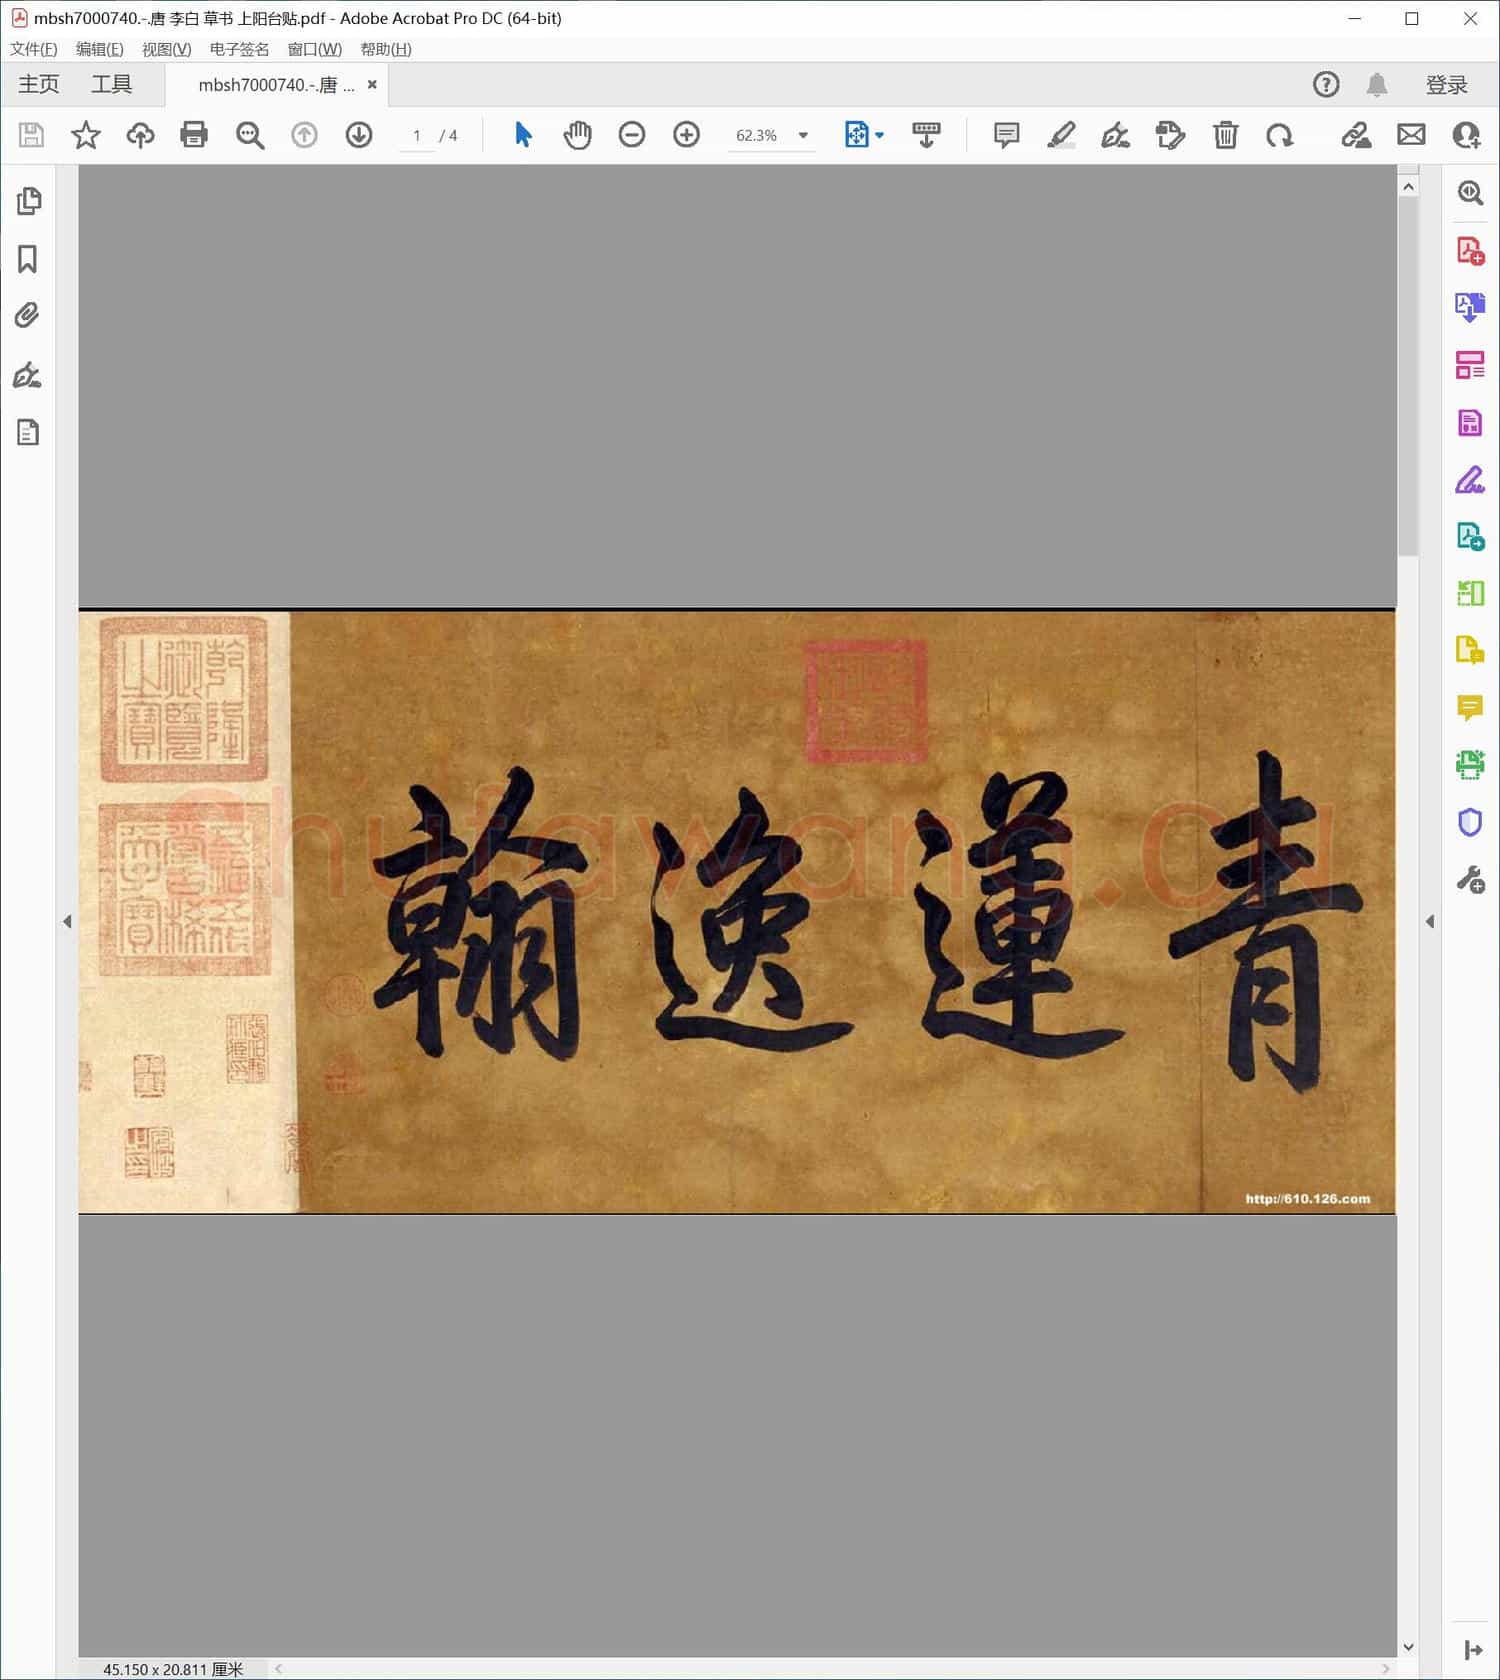Print the document
1500x1680 pixels.
click(194, 135)
